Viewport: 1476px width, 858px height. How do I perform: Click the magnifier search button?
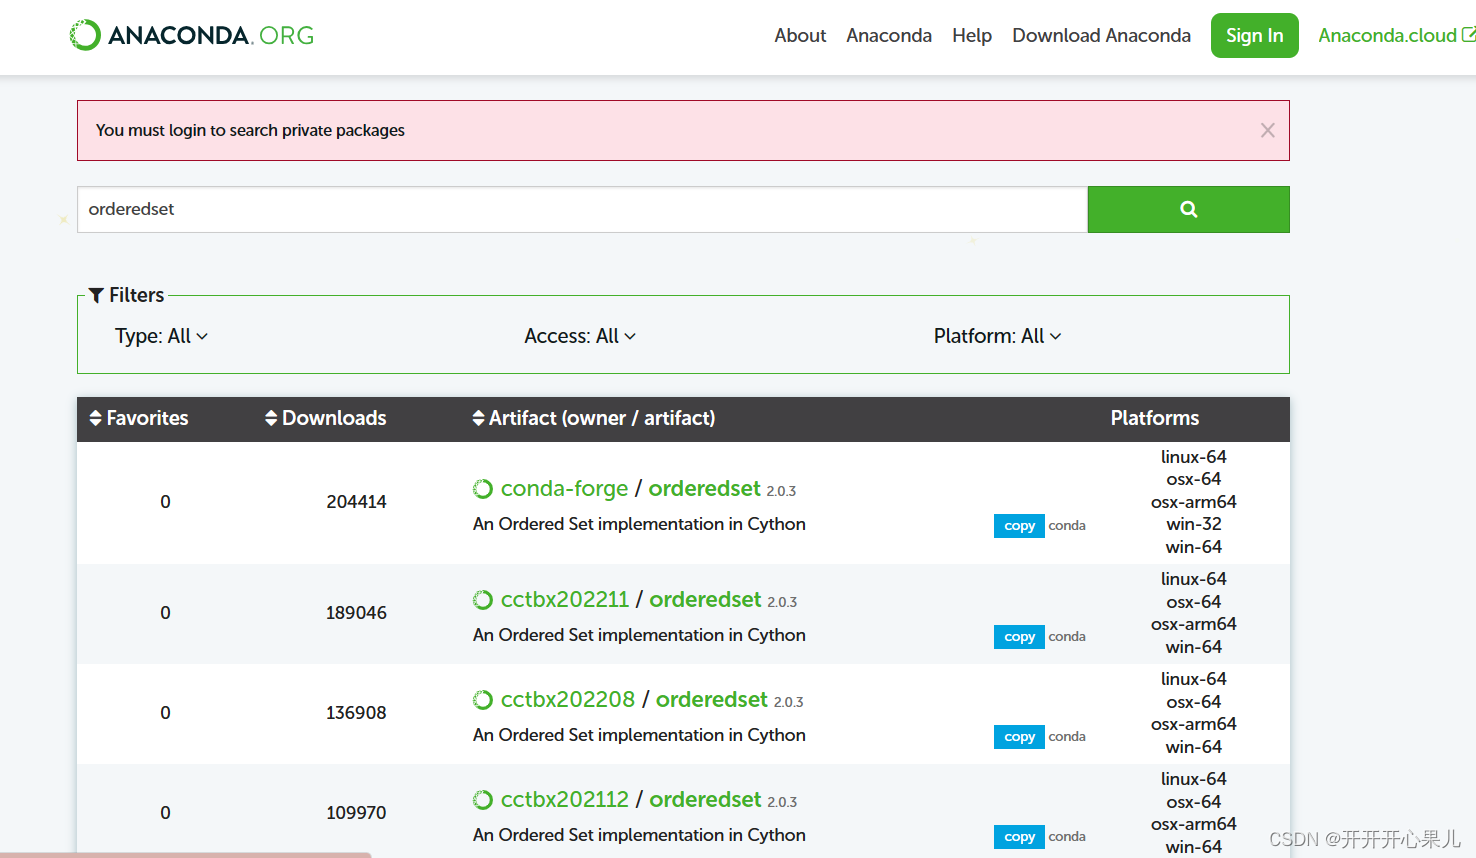point(1188,209)
